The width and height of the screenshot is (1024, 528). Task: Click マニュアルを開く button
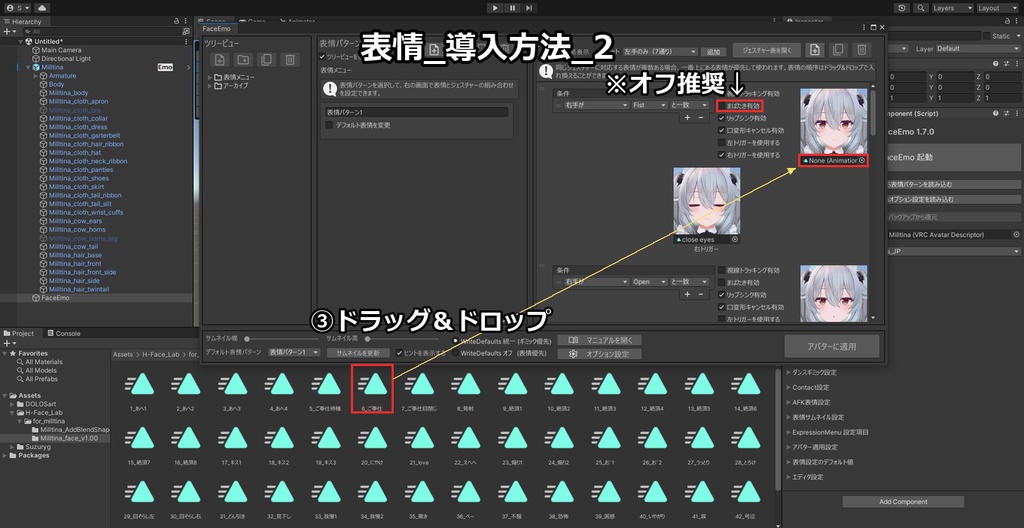600,340
